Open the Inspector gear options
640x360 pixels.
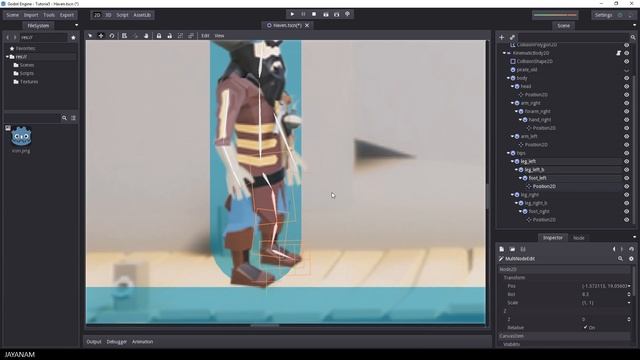(x=631, y=259)
